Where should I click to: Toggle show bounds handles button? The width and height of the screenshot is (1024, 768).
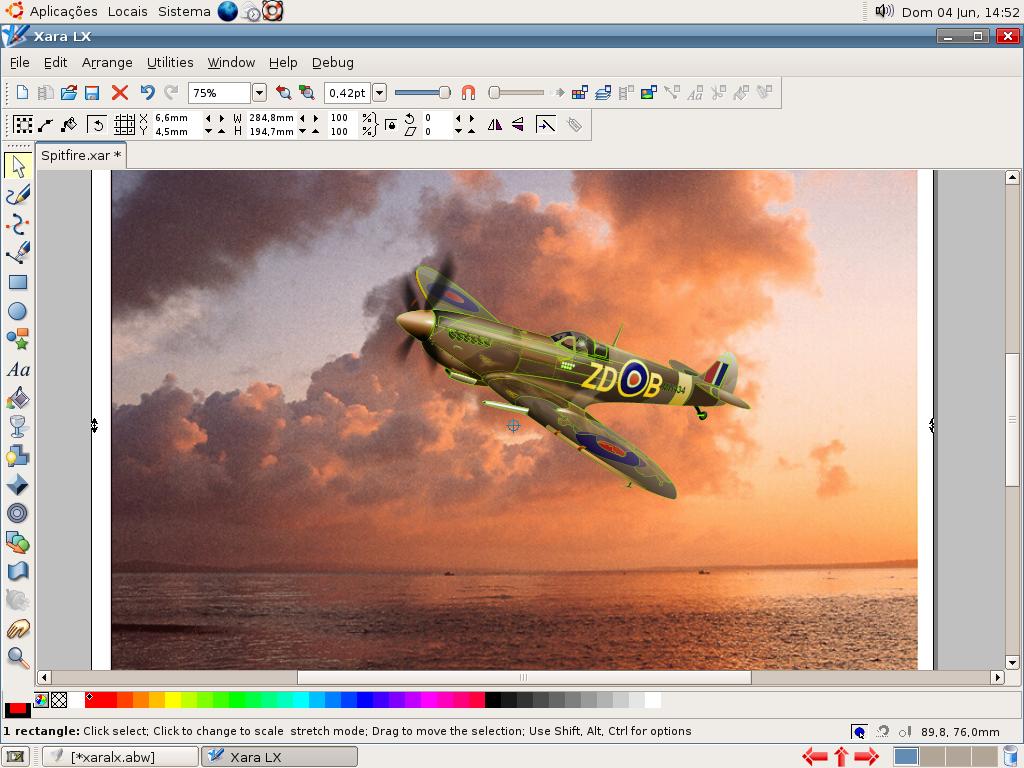point(23,124)
